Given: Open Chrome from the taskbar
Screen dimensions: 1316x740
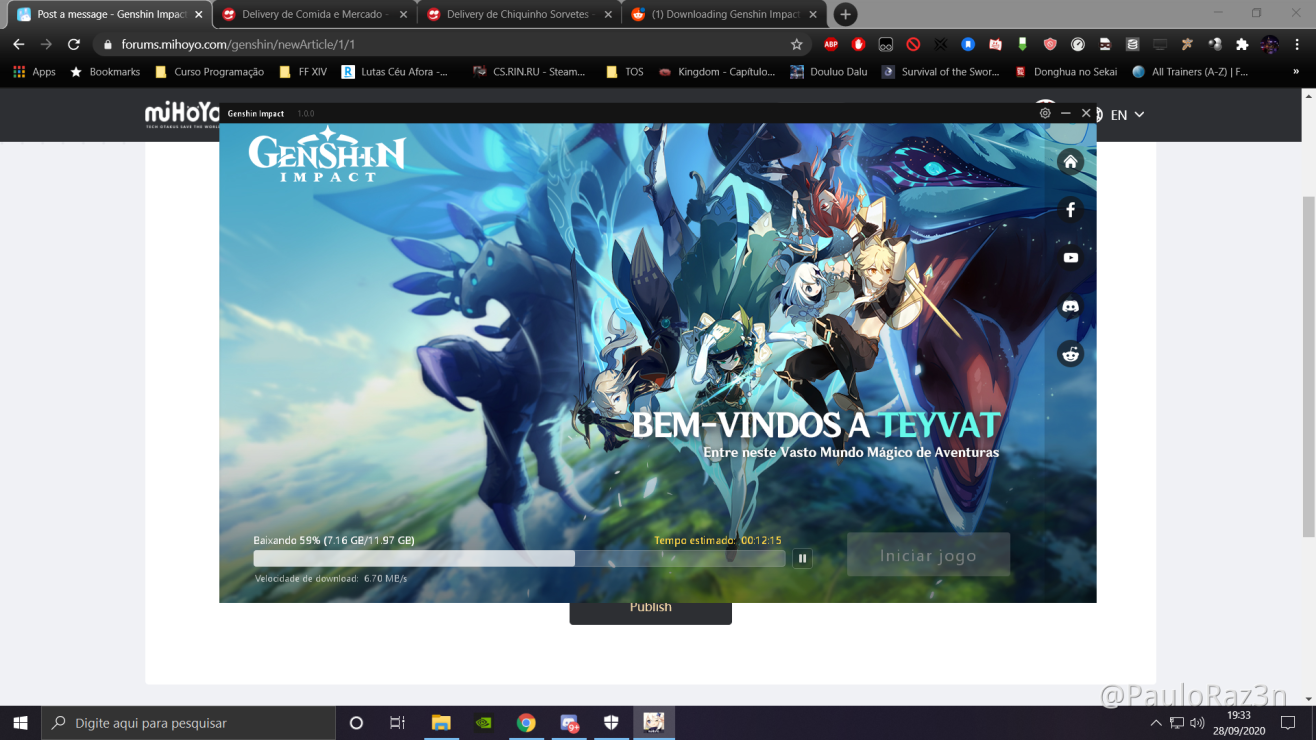Looking at the screenshot, I should coord(526,722).
